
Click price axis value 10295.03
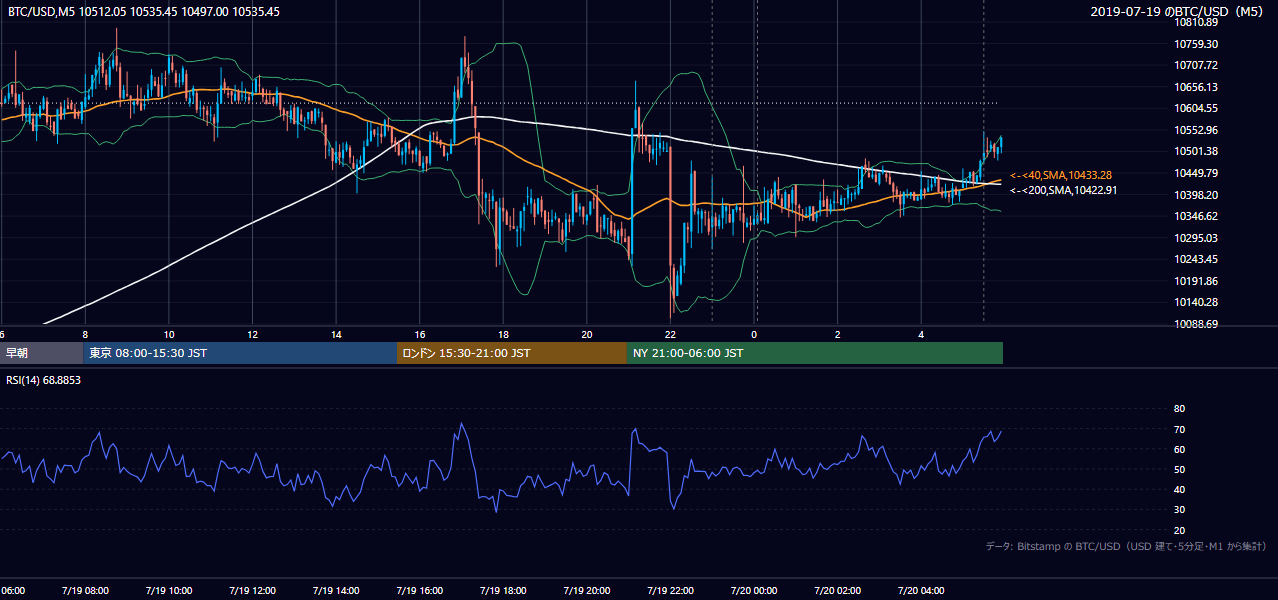pyautogui.click(x=1196, y=238)
